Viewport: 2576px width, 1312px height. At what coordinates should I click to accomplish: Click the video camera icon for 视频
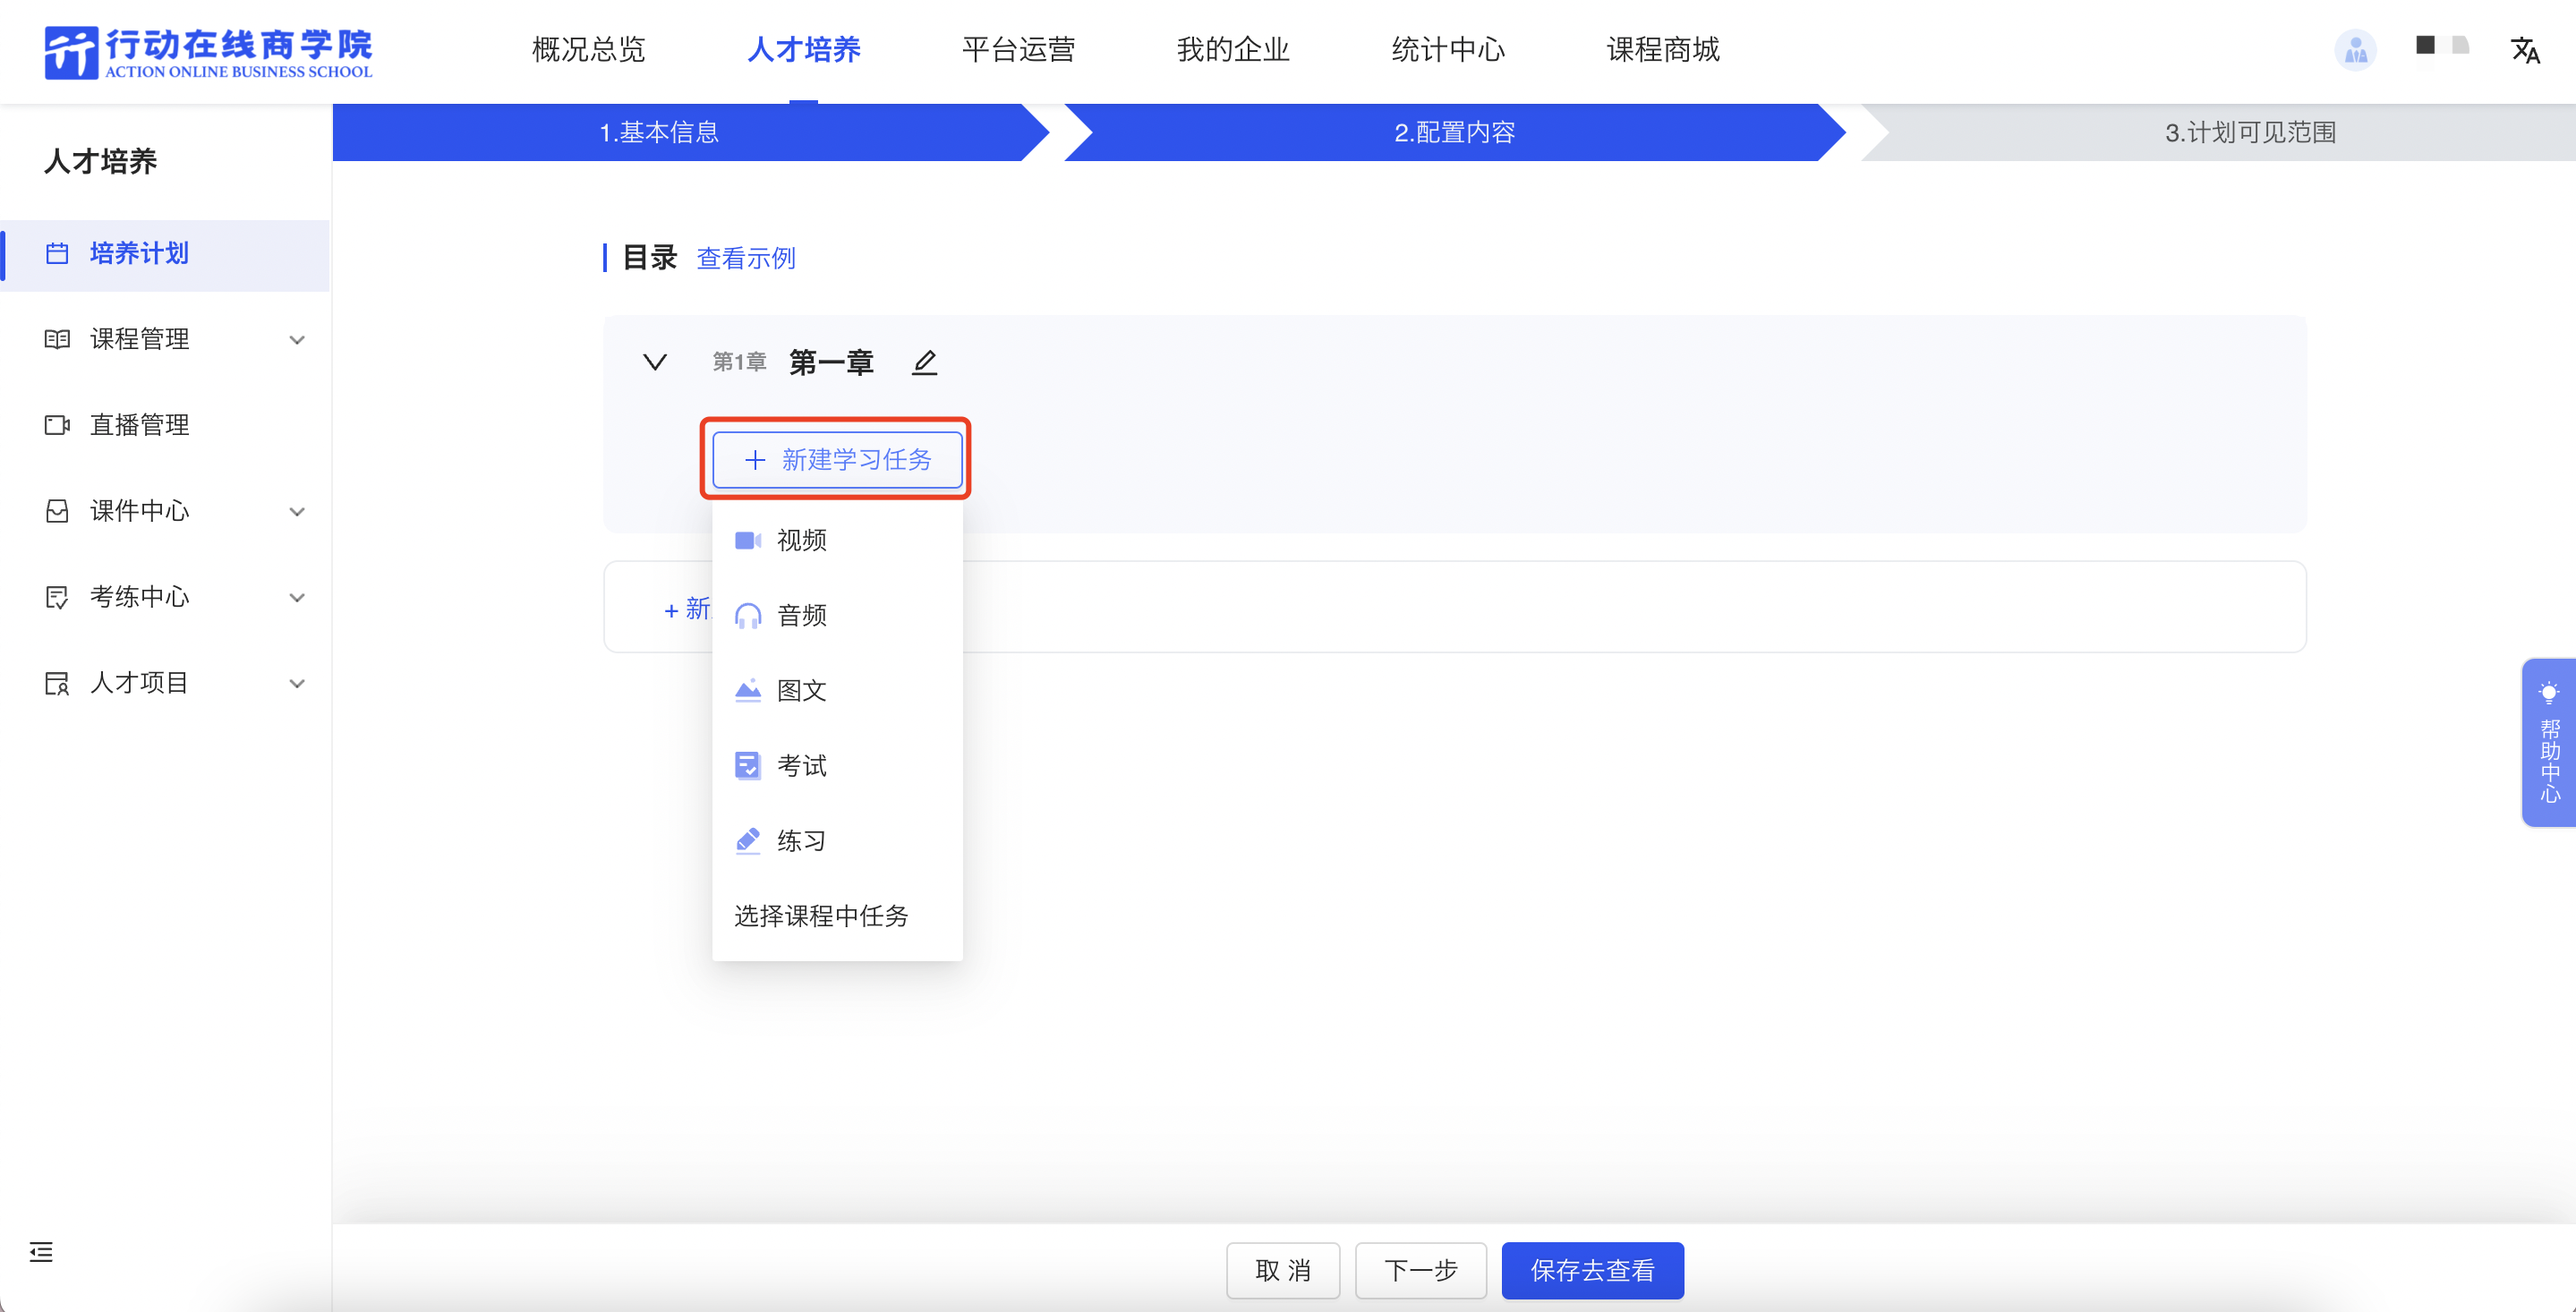click(x=748, y=541)
